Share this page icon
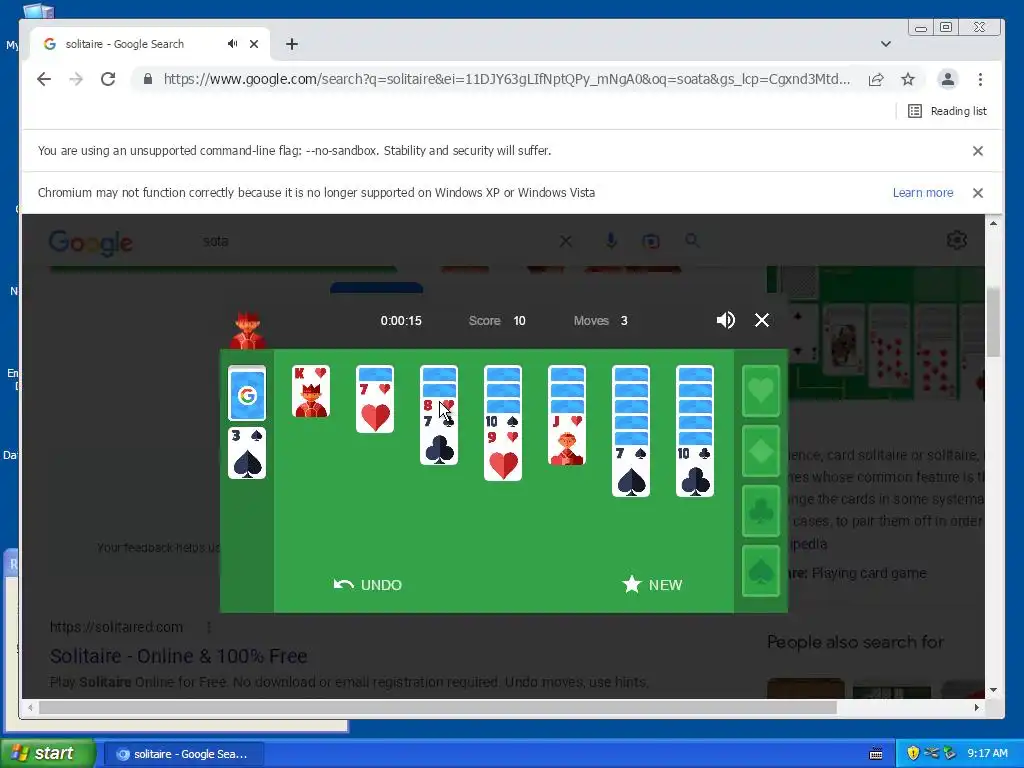1024x768 pixels. [x=876, y=80]
